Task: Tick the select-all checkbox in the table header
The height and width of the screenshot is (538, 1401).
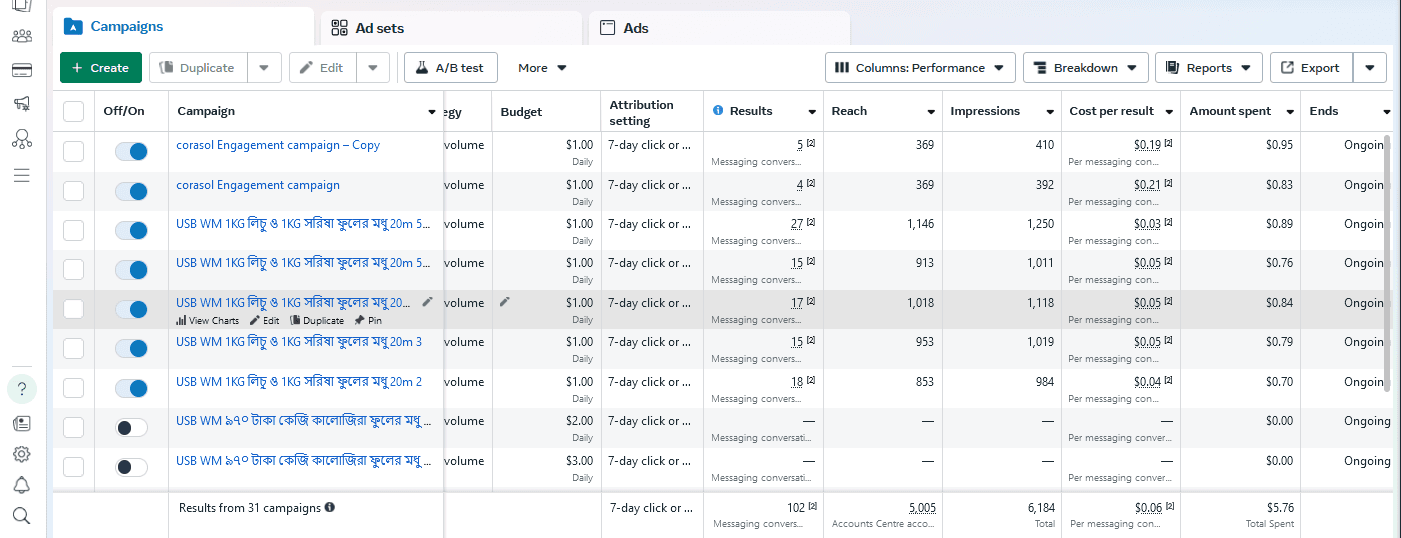Action: point(74,111)
